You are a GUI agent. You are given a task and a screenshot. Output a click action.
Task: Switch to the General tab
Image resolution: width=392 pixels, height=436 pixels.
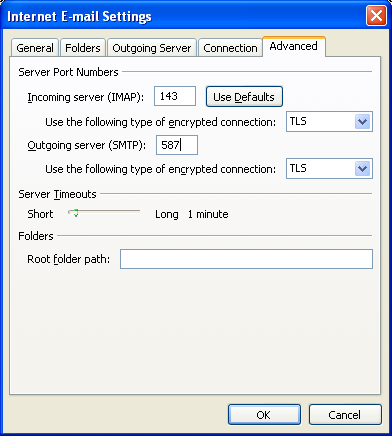tap(35, 48)
